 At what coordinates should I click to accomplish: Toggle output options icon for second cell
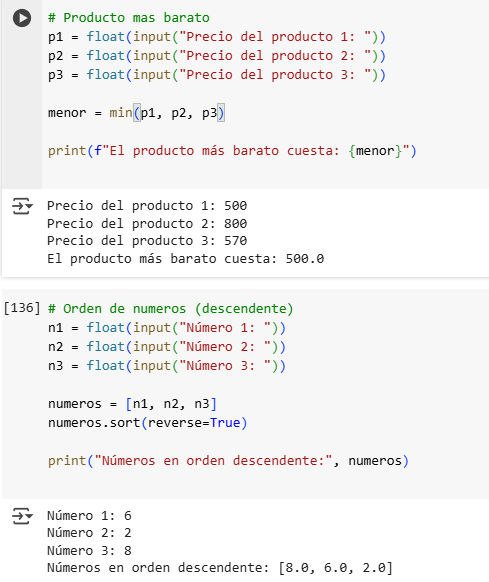22,516
